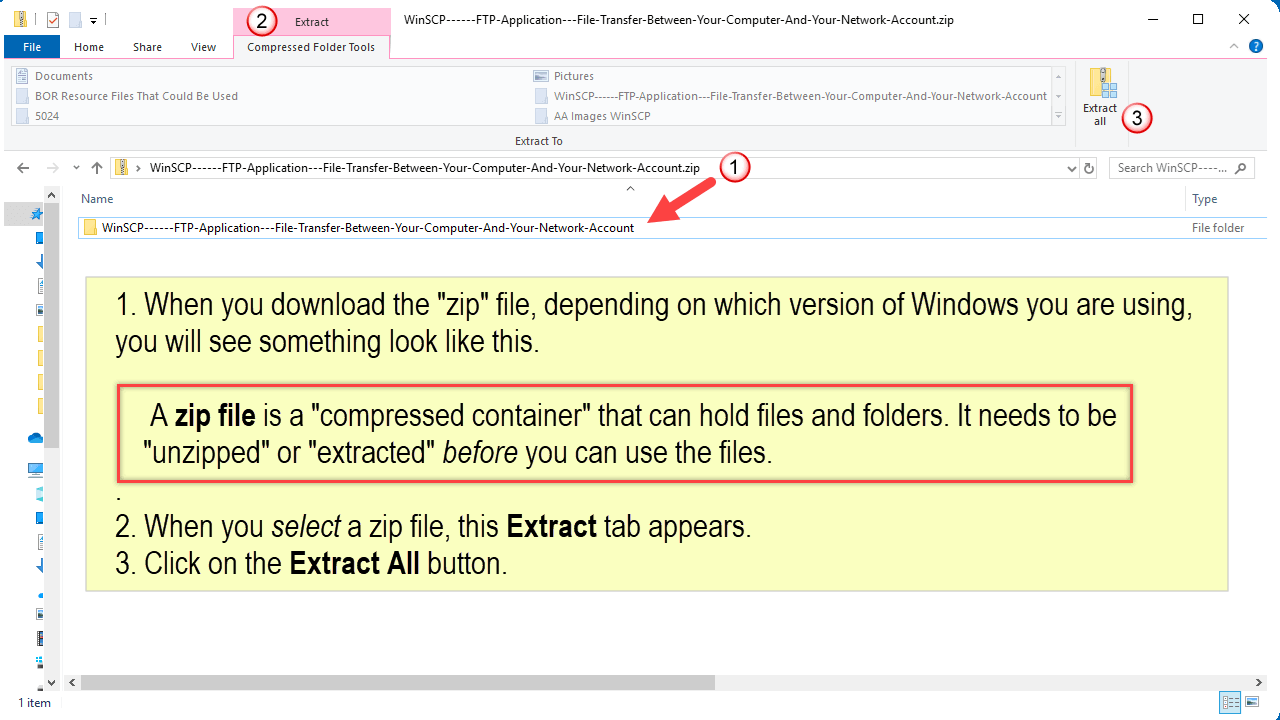
Task: Choose Pictures in Extract To list
Action: [x=566, y=76]
